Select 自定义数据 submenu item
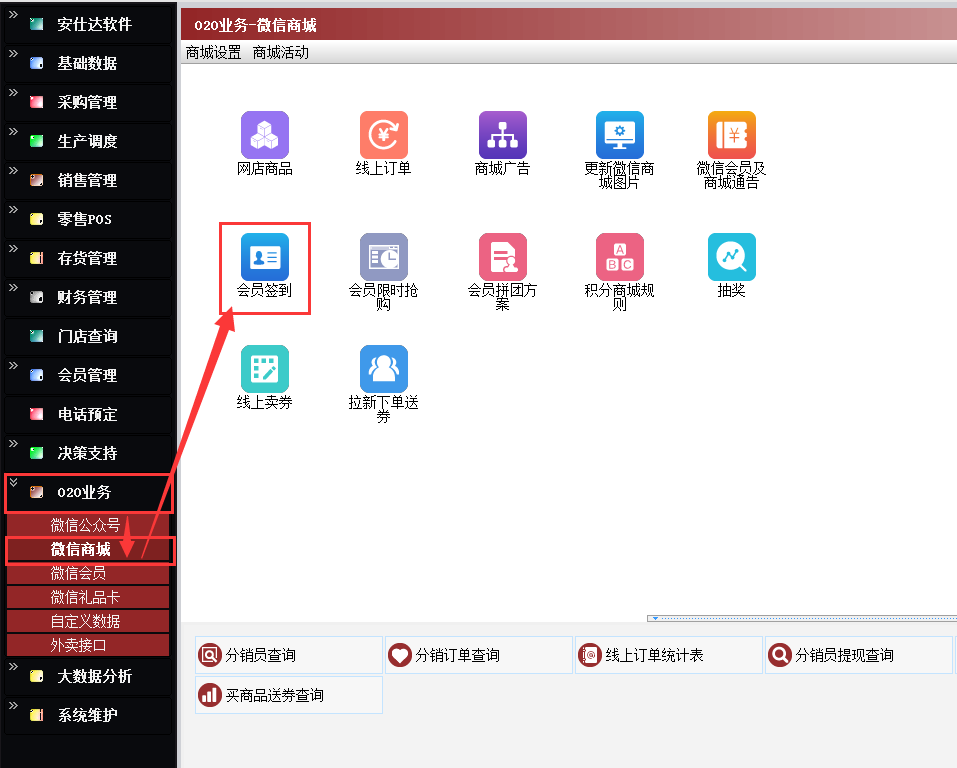 point(88,621)
